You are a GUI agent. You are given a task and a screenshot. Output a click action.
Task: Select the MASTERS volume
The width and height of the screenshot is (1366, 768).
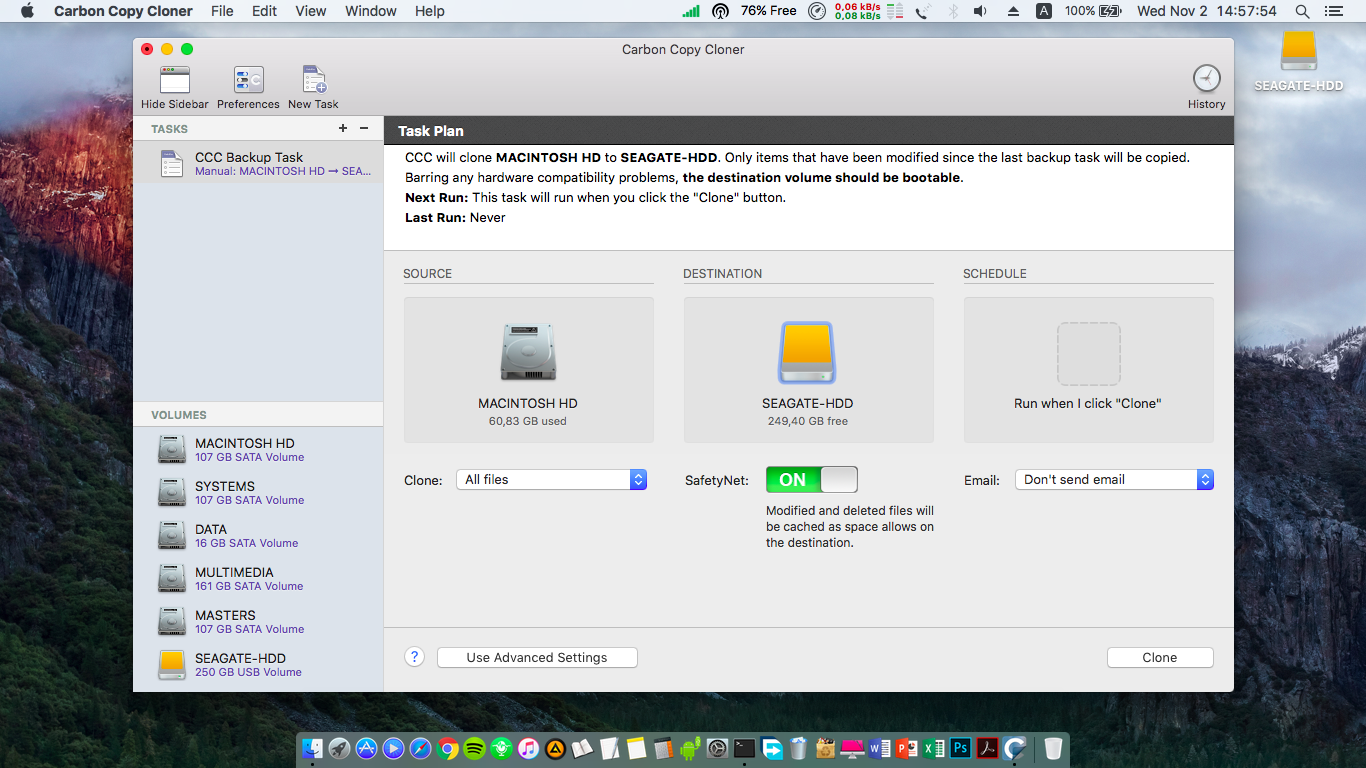(258, 622)
